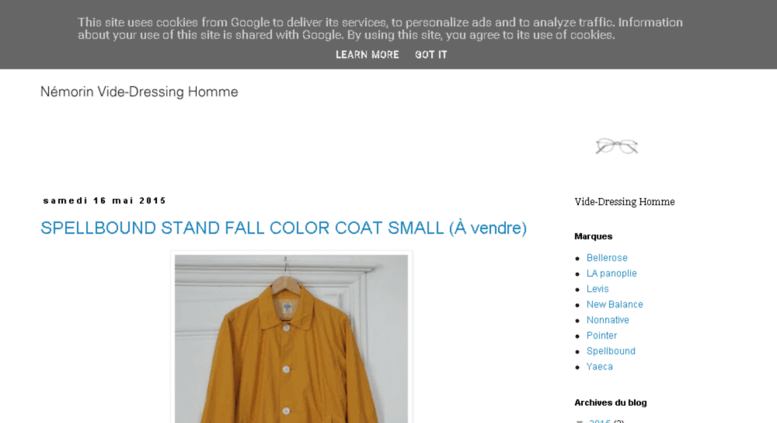Go to Némorin Vide-Dressing Homme blog title
This screenshot has width=777, height=423.
click(139, 92)
